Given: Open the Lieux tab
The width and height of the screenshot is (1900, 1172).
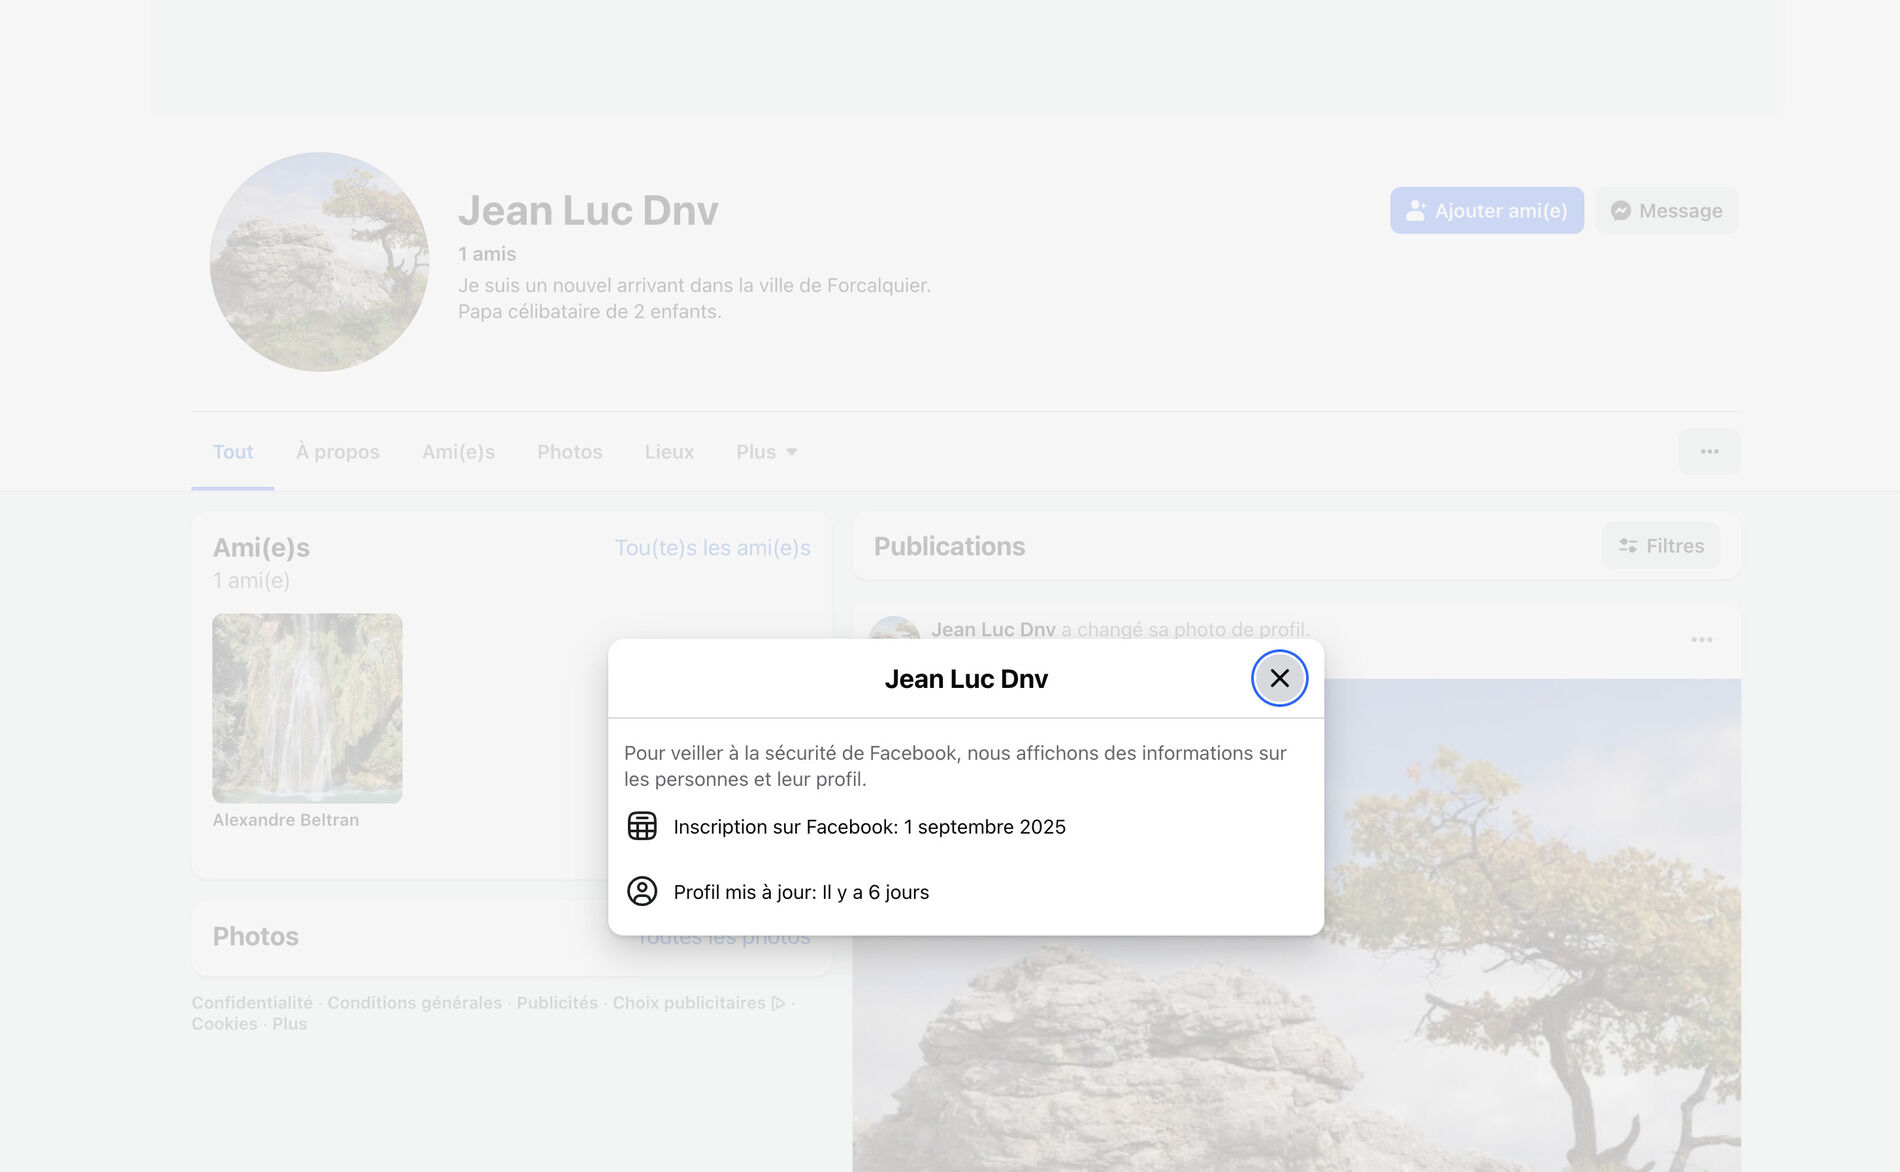Looking at the screenshot, I should (669, 452).
